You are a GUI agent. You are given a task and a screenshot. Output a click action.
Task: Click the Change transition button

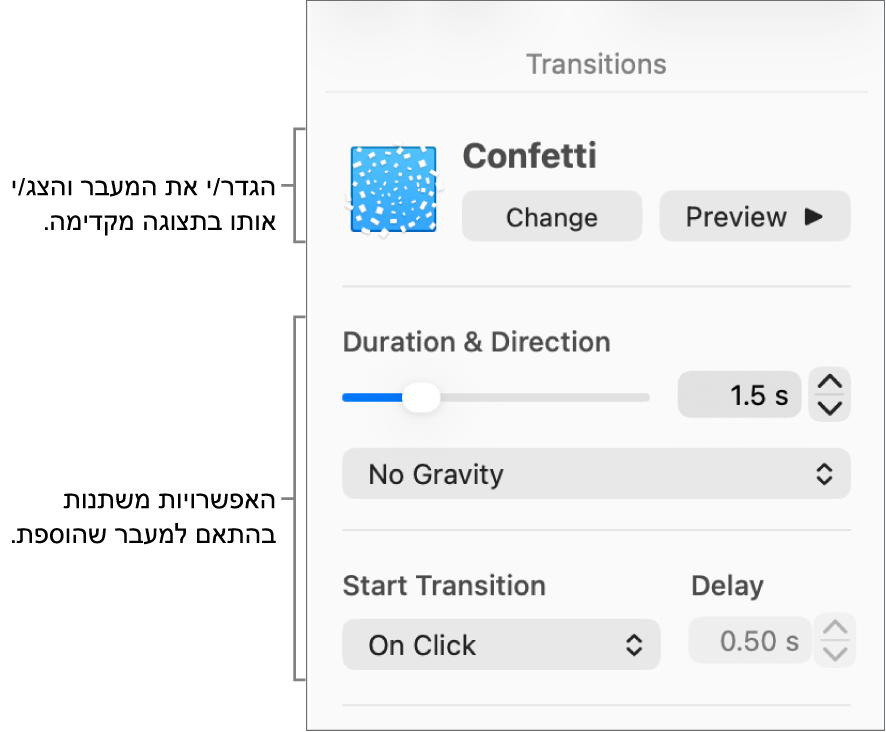[x=552, y=216]
